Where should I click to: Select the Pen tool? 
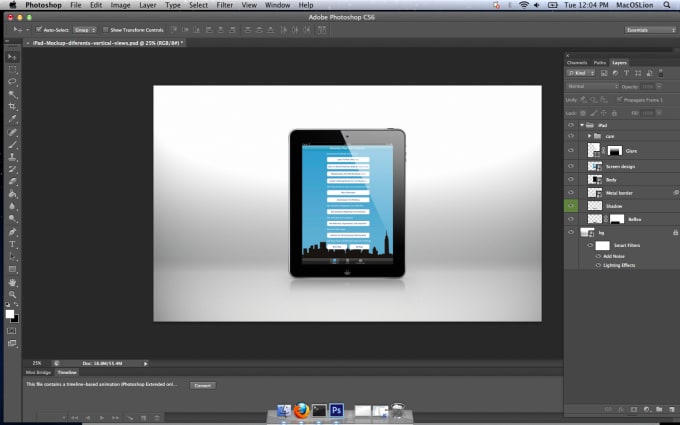(x=12, y=232)
